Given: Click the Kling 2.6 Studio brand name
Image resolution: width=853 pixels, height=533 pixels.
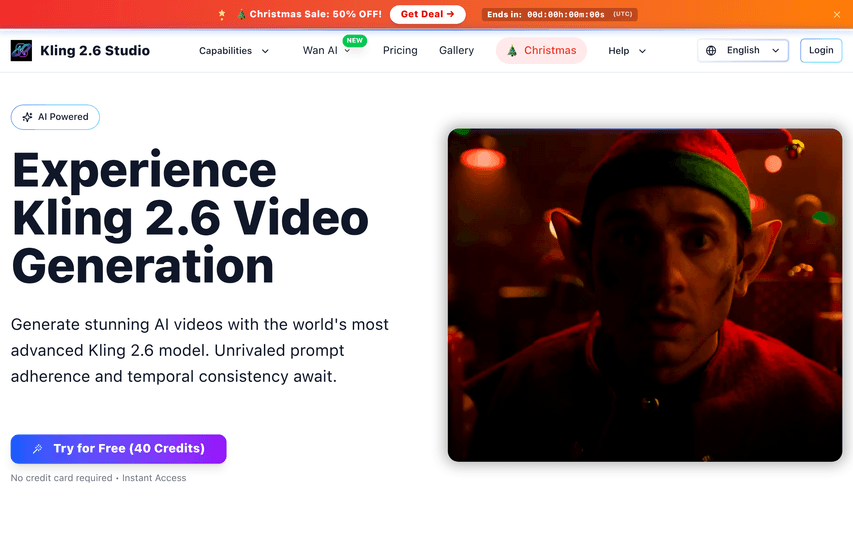Looking at the screenshot, I should [95, 51].
